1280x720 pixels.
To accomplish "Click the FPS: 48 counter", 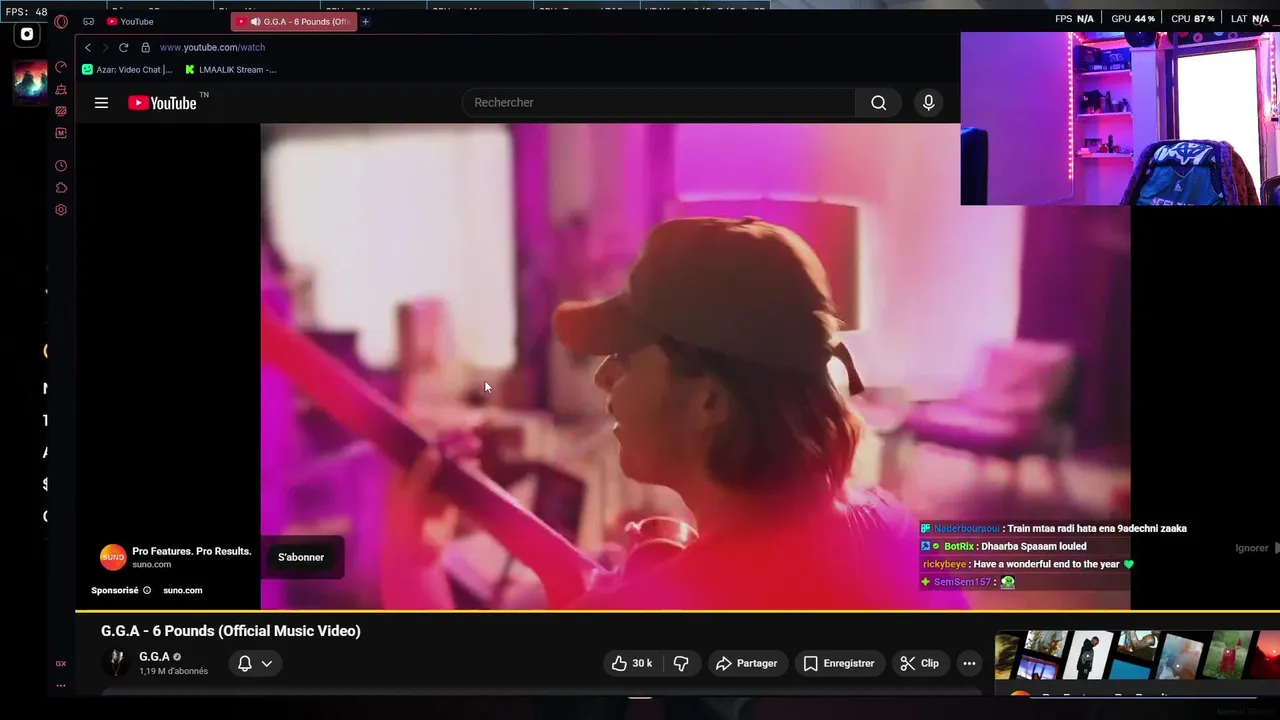I will (26, 12).
